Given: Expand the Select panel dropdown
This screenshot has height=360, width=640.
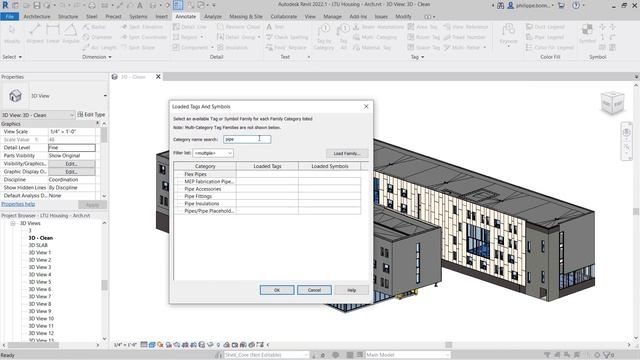Looking at the screenshot, I should click(x=12, y=57).
